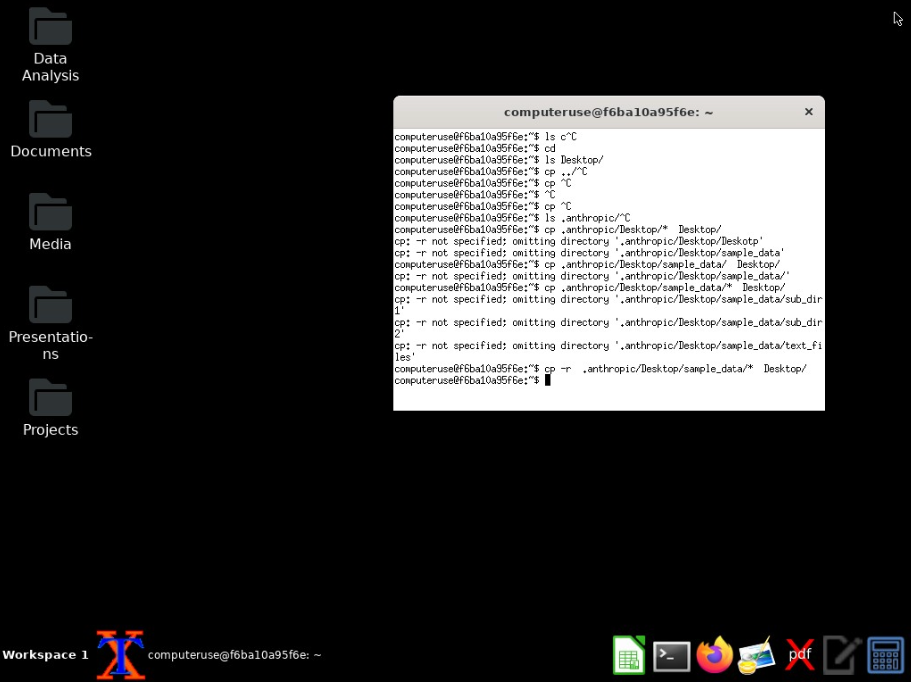Click the 'ls Desktop/' command line
The image size is (916, 698).
[x=500, y=161]
